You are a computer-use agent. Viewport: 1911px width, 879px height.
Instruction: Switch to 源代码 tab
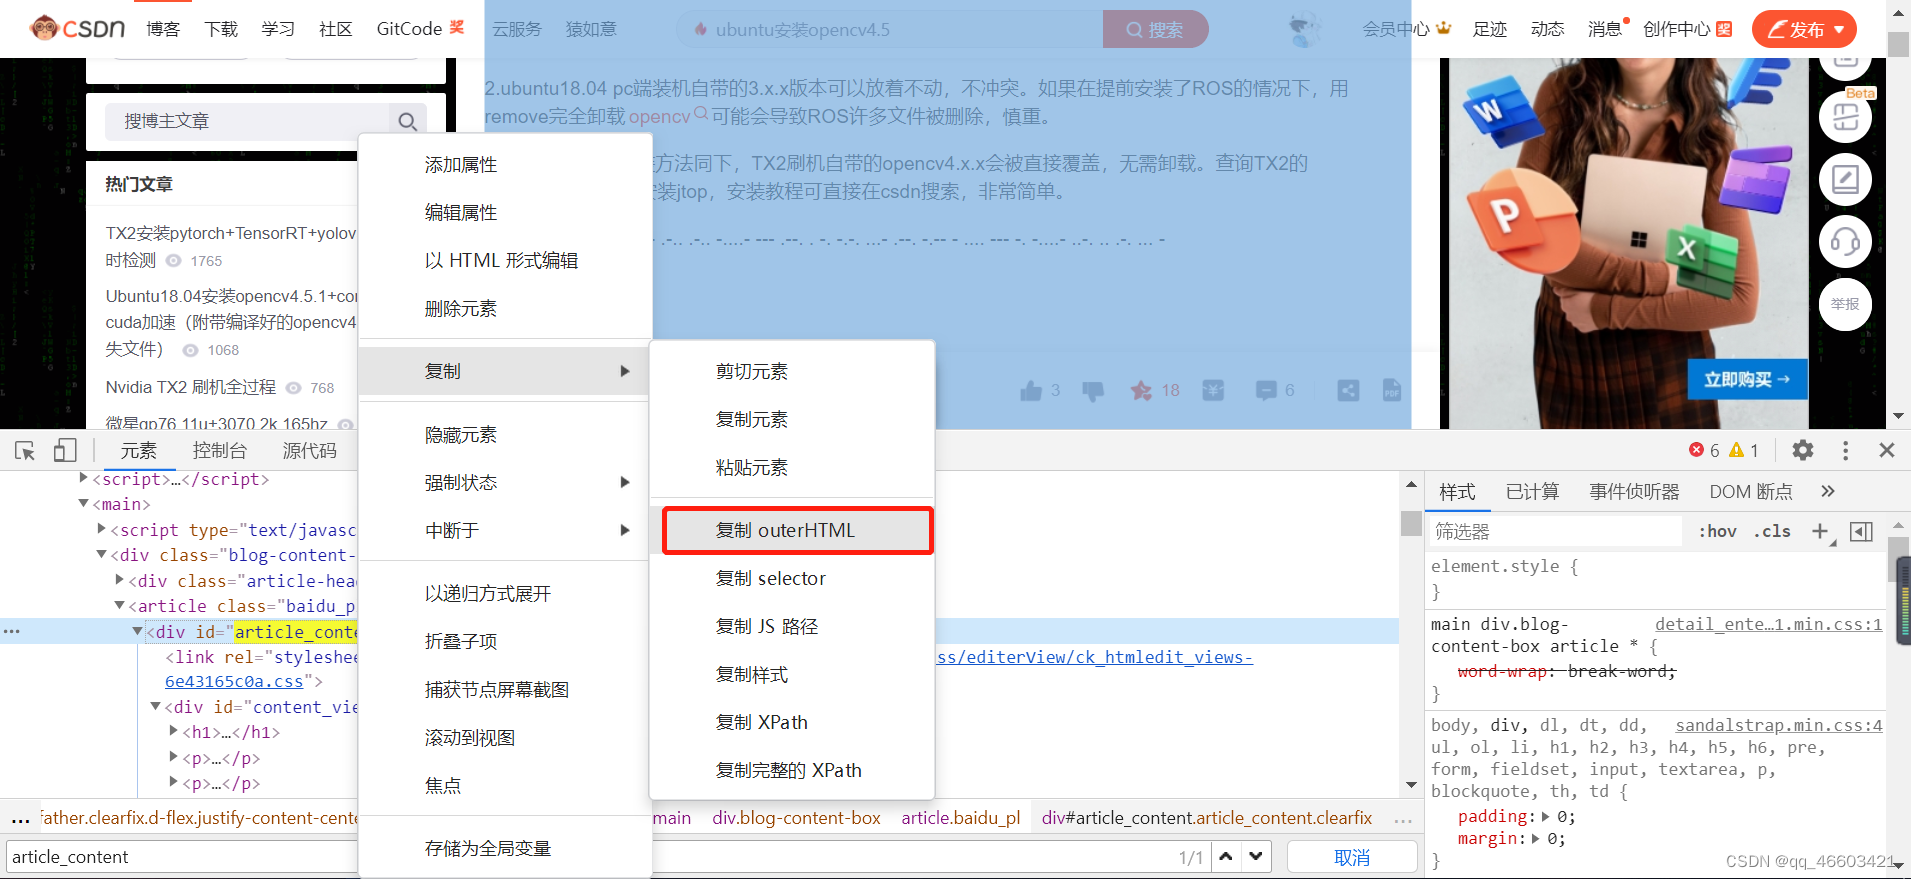pos(309,451)
